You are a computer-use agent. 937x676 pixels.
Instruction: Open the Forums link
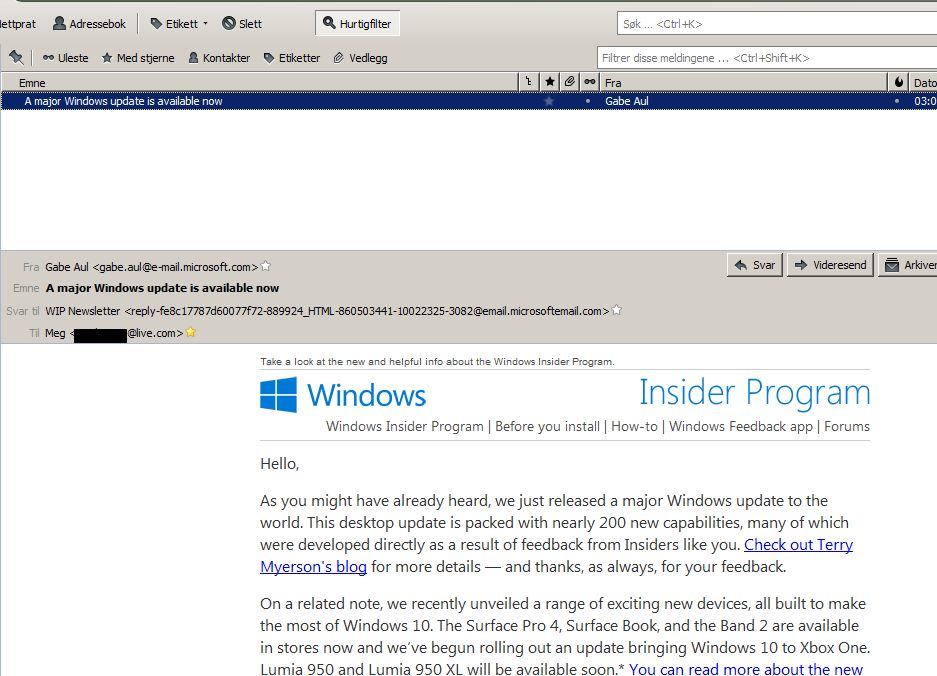[x=847, y=426]
